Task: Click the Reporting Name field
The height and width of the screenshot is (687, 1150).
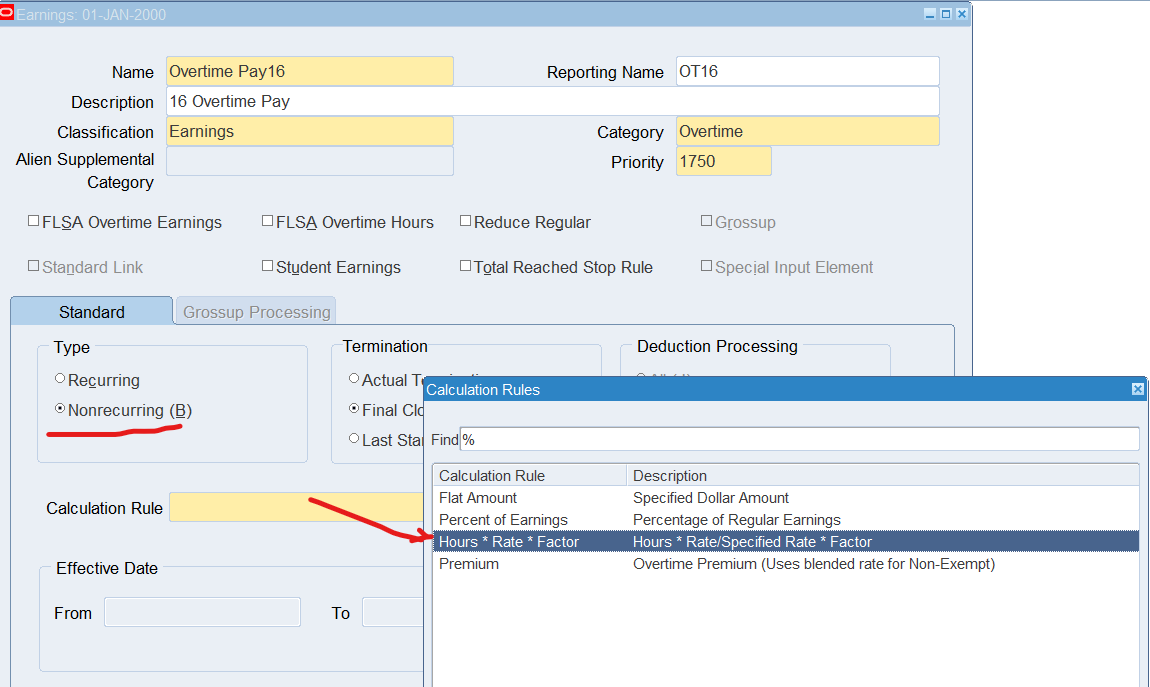Action: click(807, 72)
